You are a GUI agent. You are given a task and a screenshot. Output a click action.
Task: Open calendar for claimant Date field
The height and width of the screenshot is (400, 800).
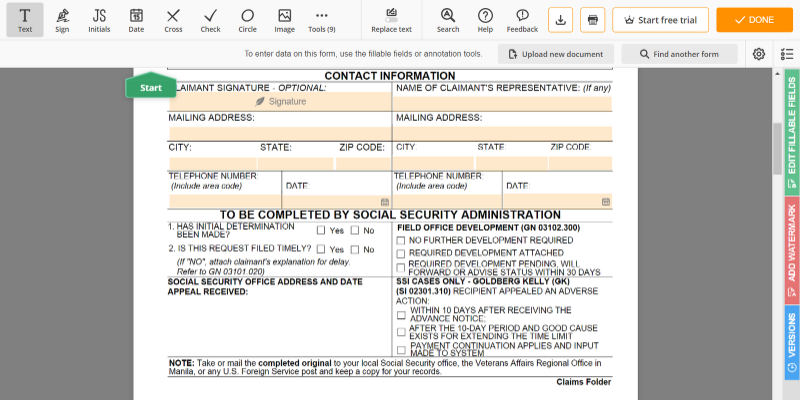point(385,202)
